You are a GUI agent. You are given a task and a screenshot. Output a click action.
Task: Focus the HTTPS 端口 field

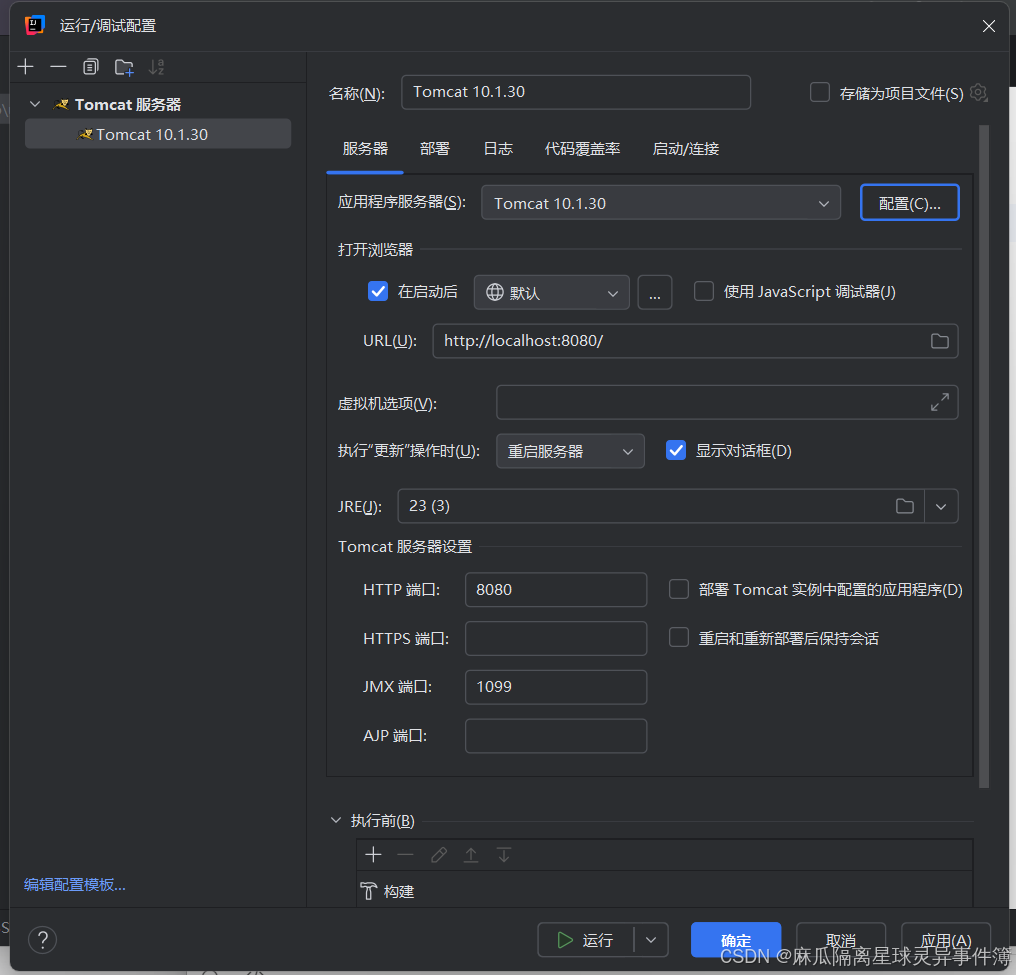click(x=555, y=638)
